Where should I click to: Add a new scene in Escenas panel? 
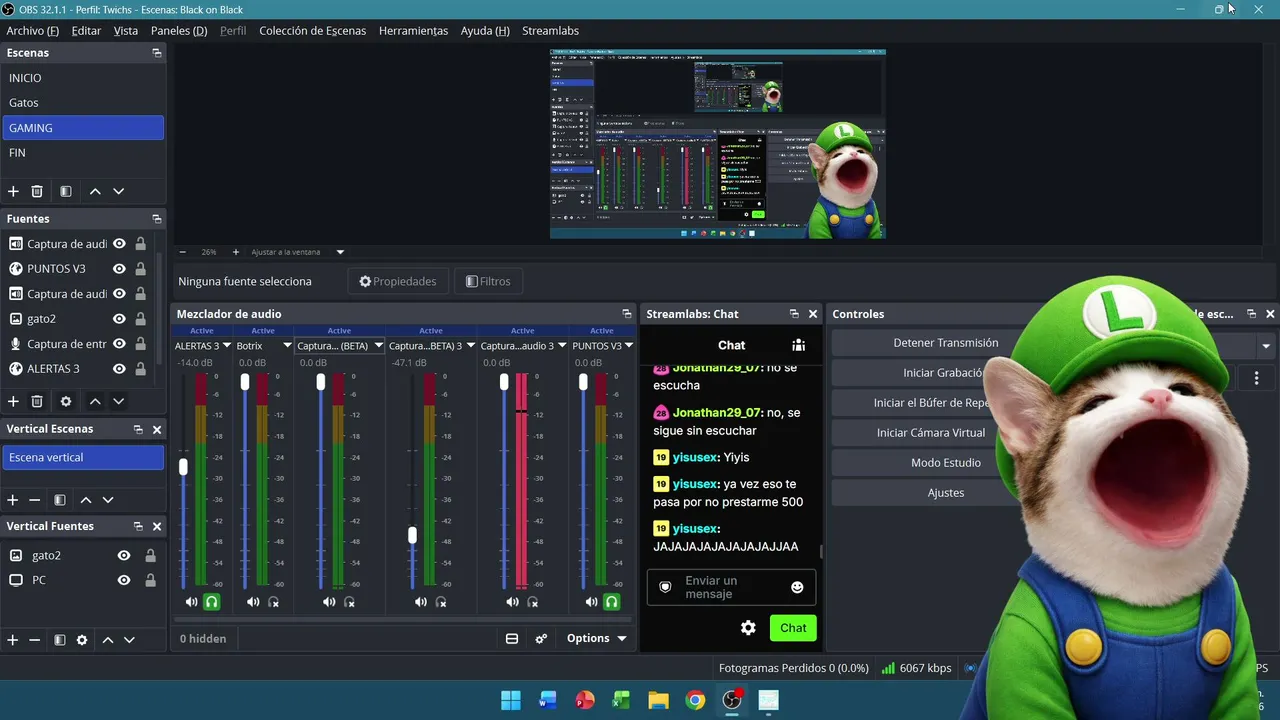click(x=13, y=191)
